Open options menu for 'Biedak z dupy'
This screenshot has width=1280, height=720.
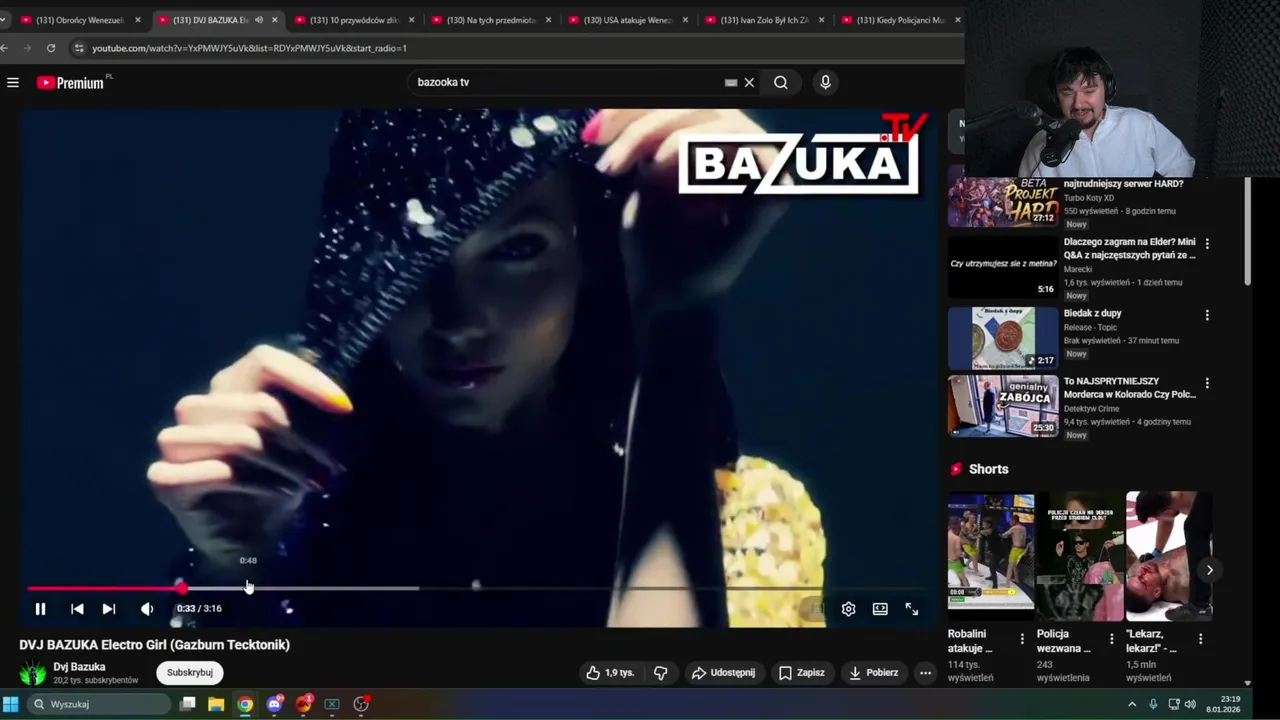1207,315
